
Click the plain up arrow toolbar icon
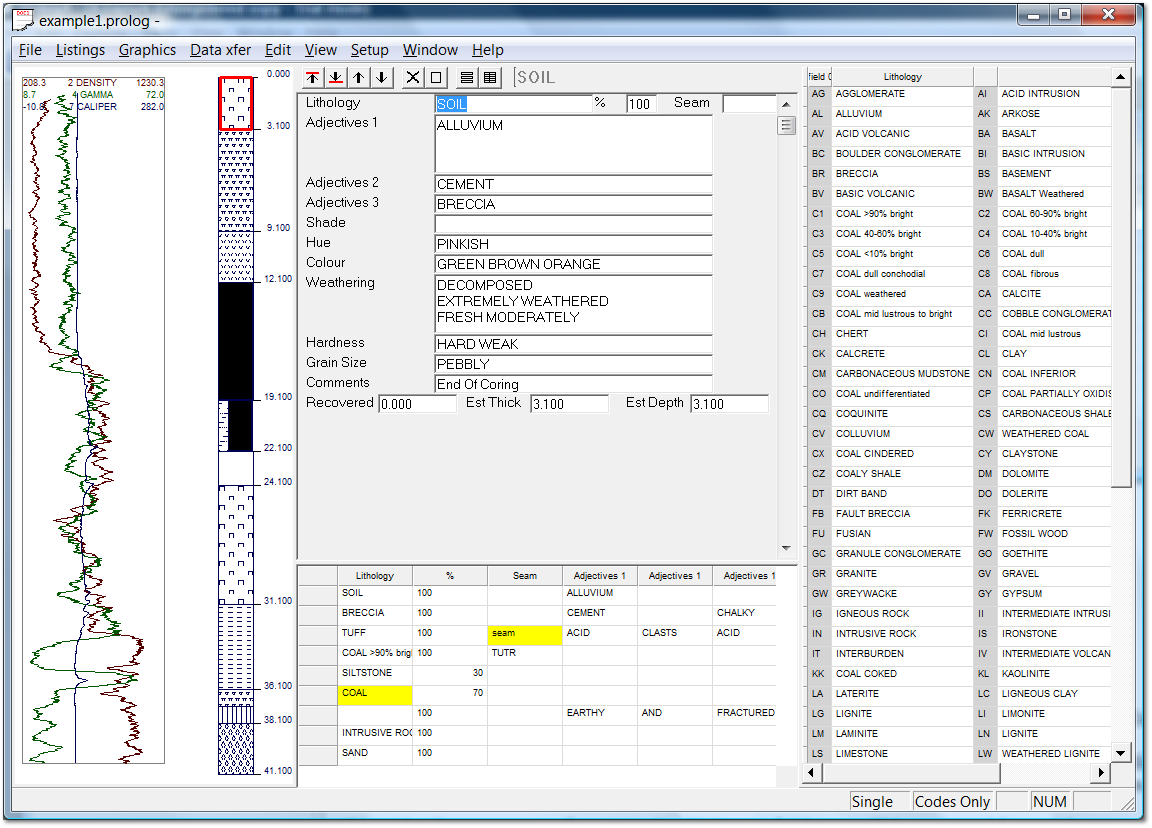tap(359, 78)
